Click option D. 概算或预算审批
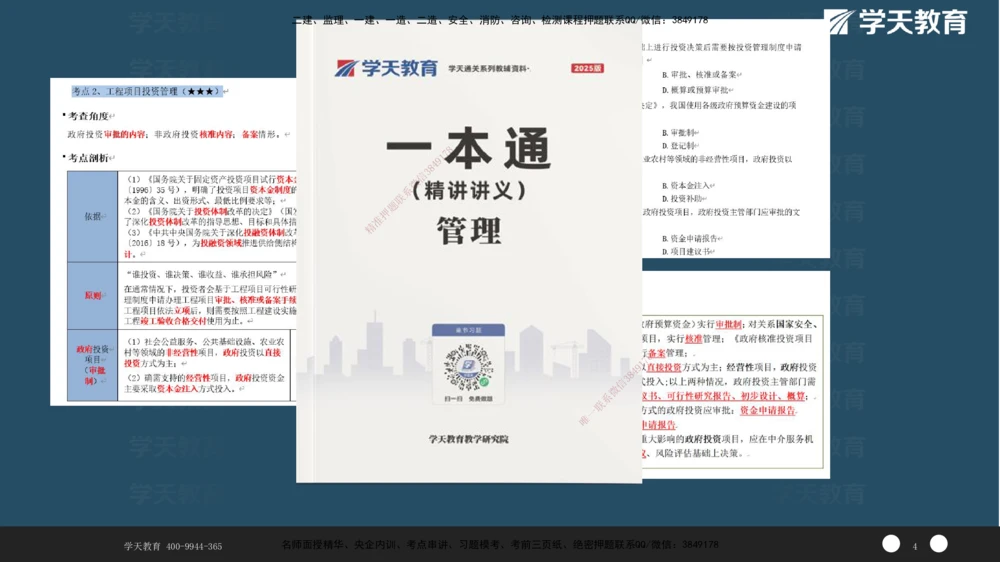The width and height of the screenshot is (1000, 562). 698,90
